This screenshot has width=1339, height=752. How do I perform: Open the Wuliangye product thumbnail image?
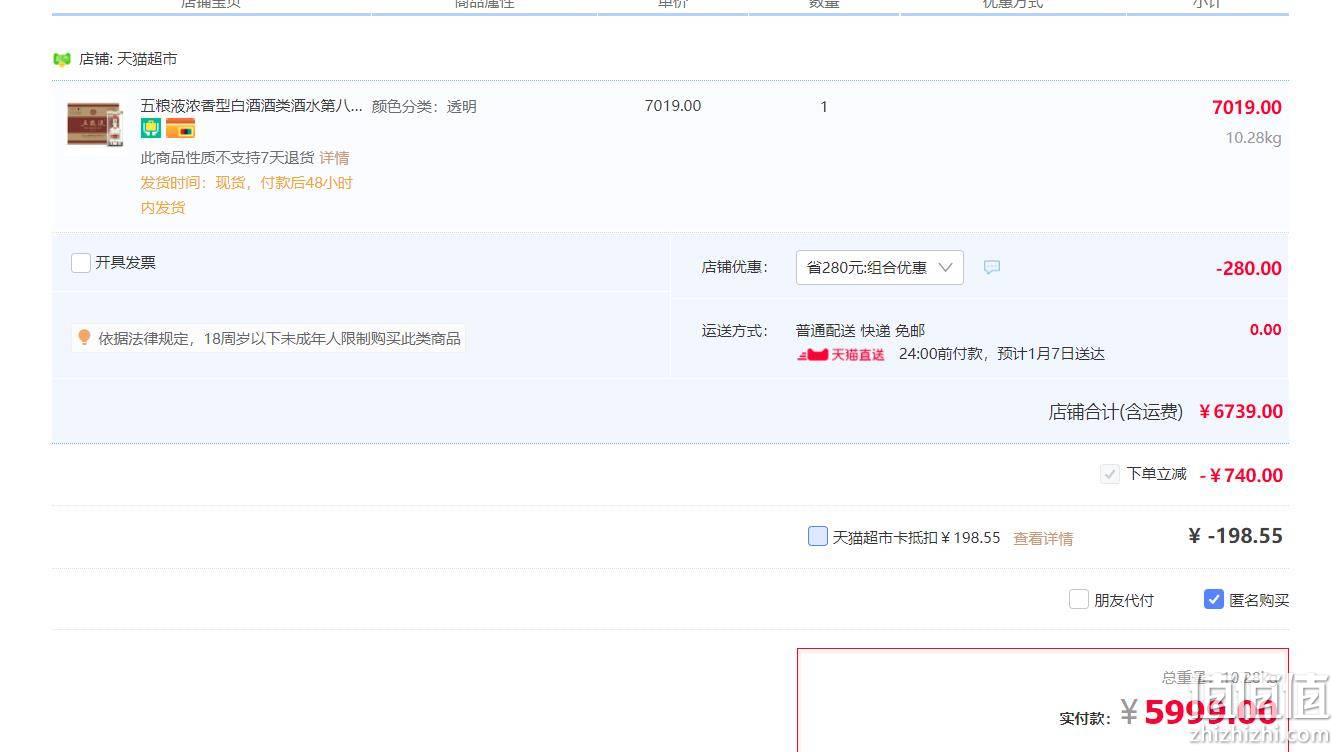point(95,124)
